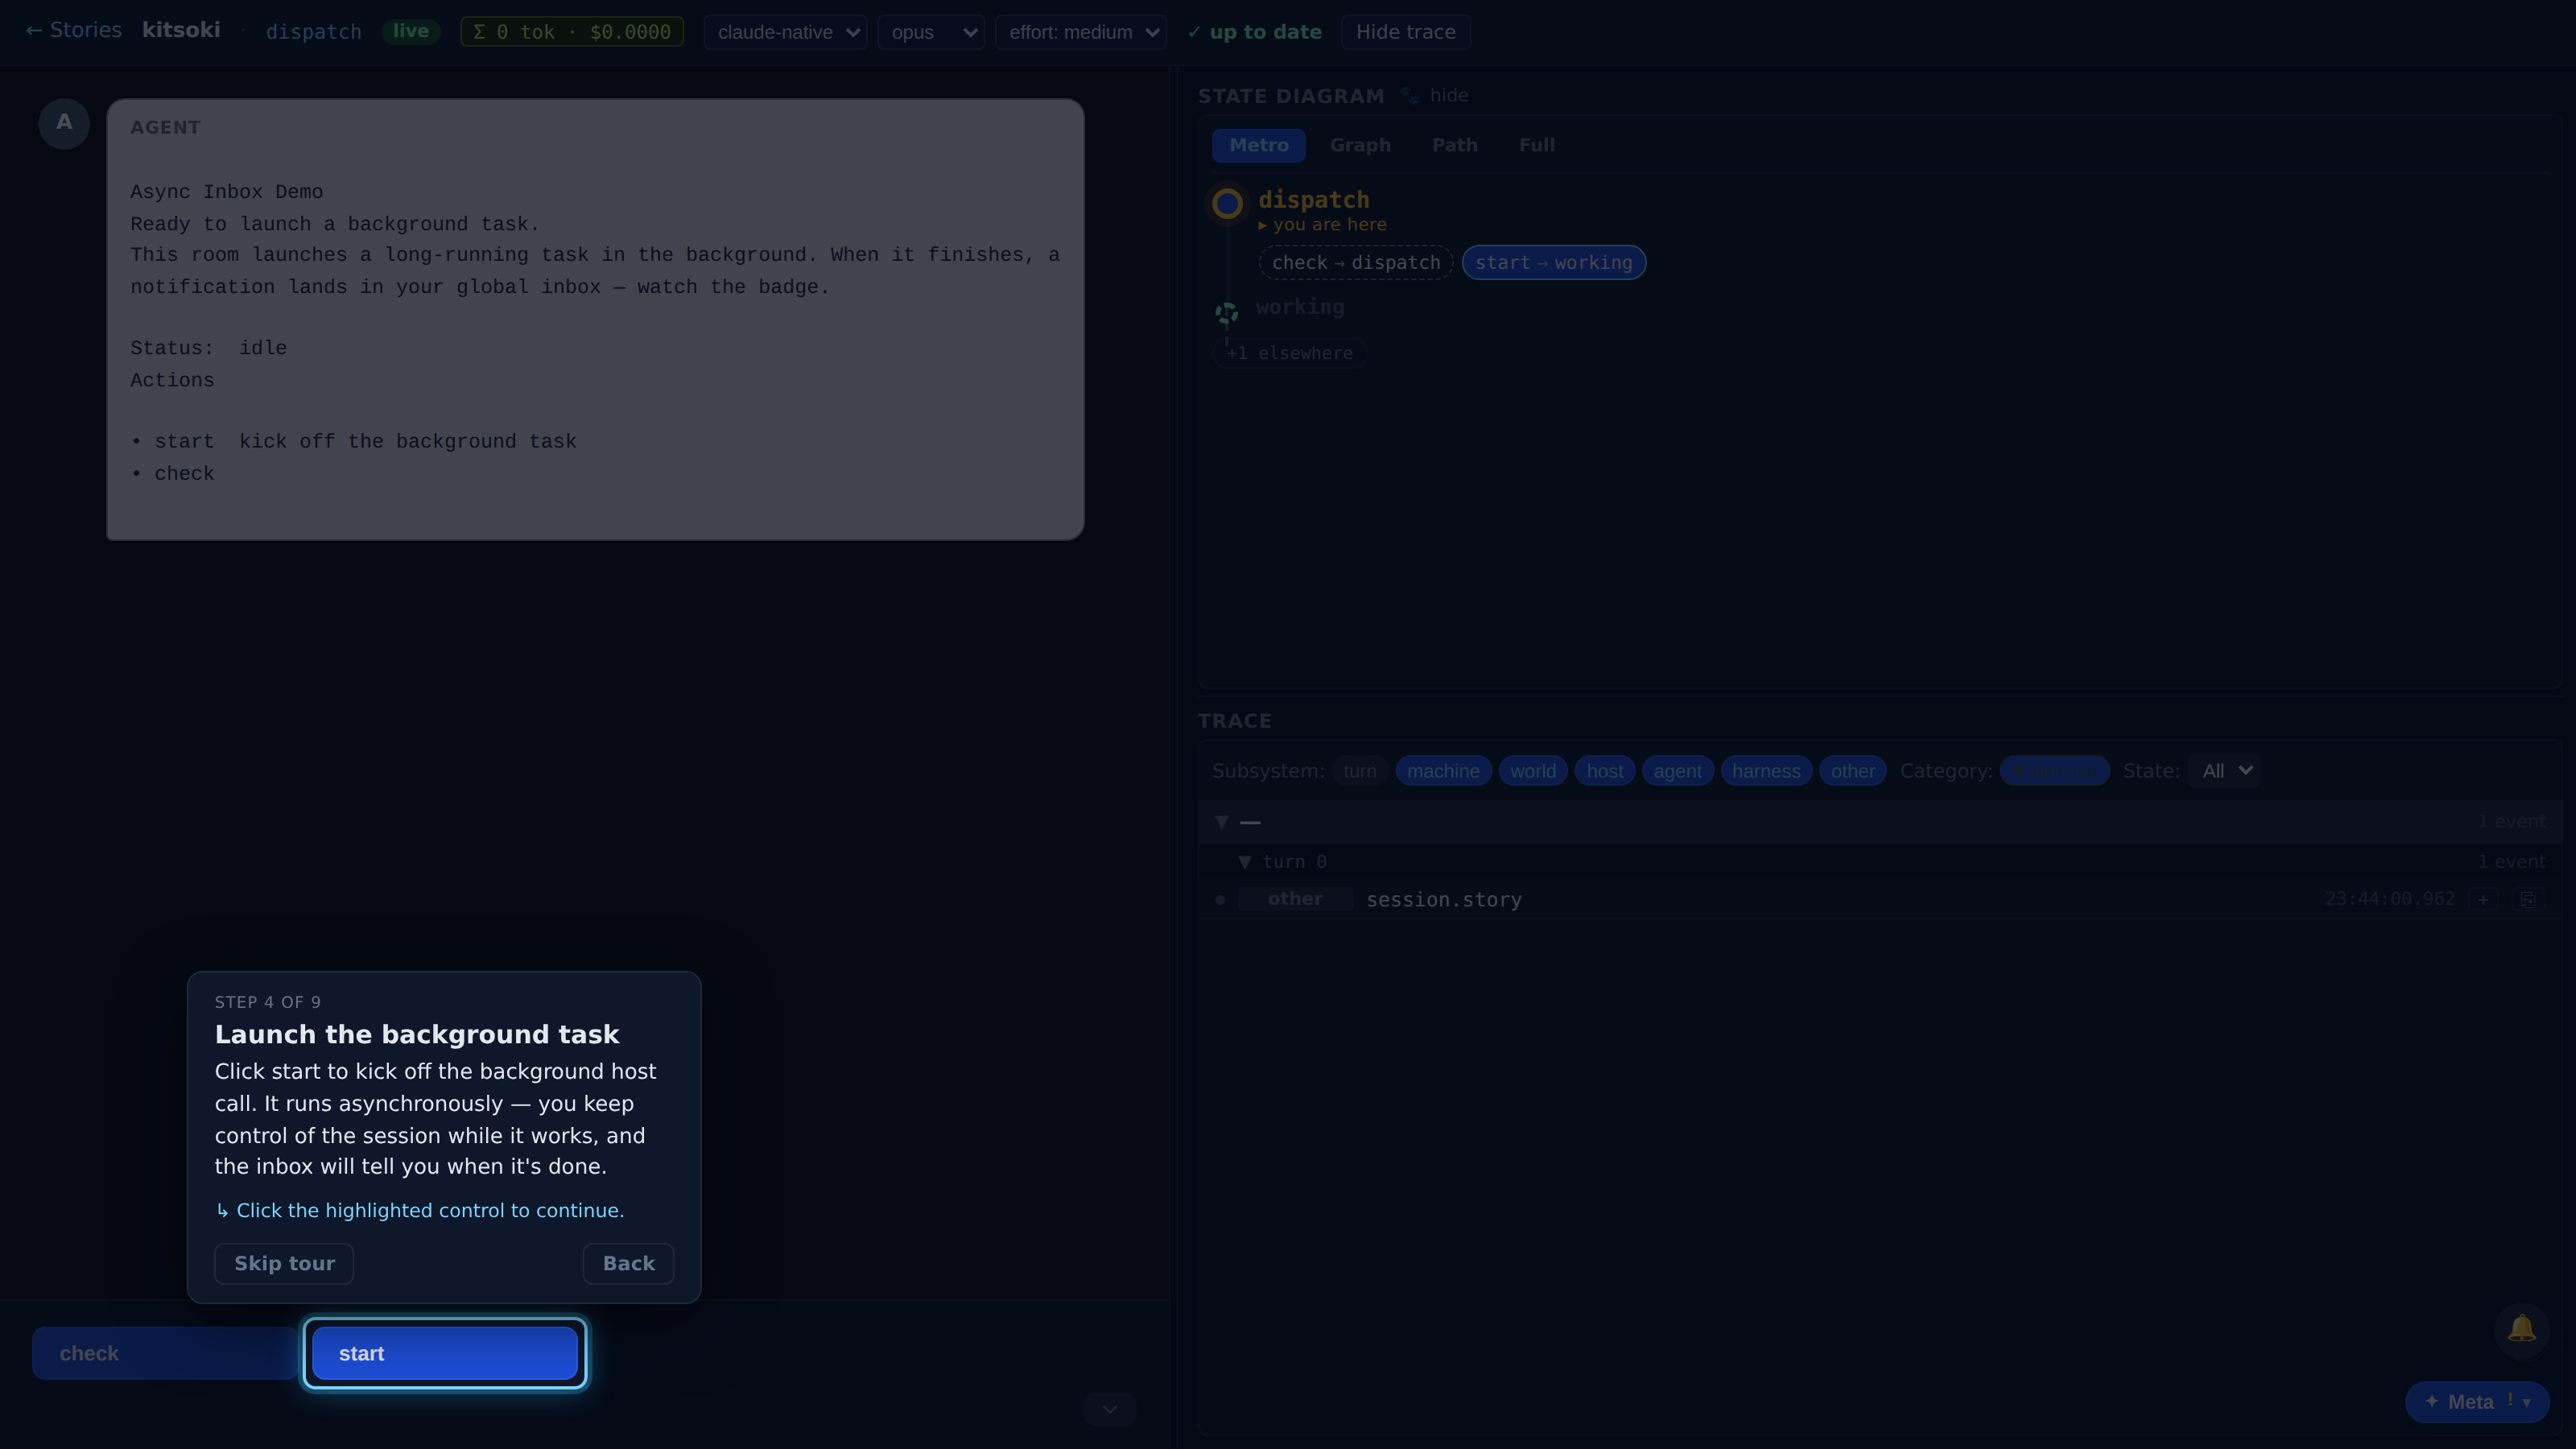2576x1449 pixels.
Task: Switch to the Graph diagram tab
Action: (x=1360, y=145)
